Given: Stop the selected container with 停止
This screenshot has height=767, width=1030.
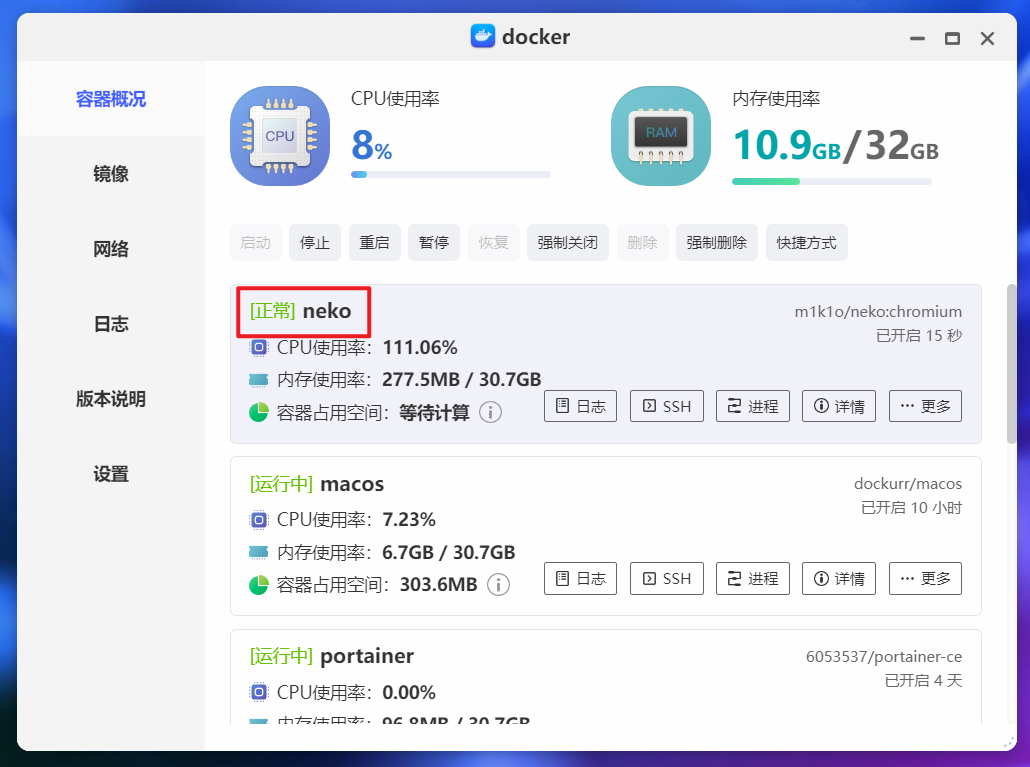Looking at the screenshot, I should (315, 242).
